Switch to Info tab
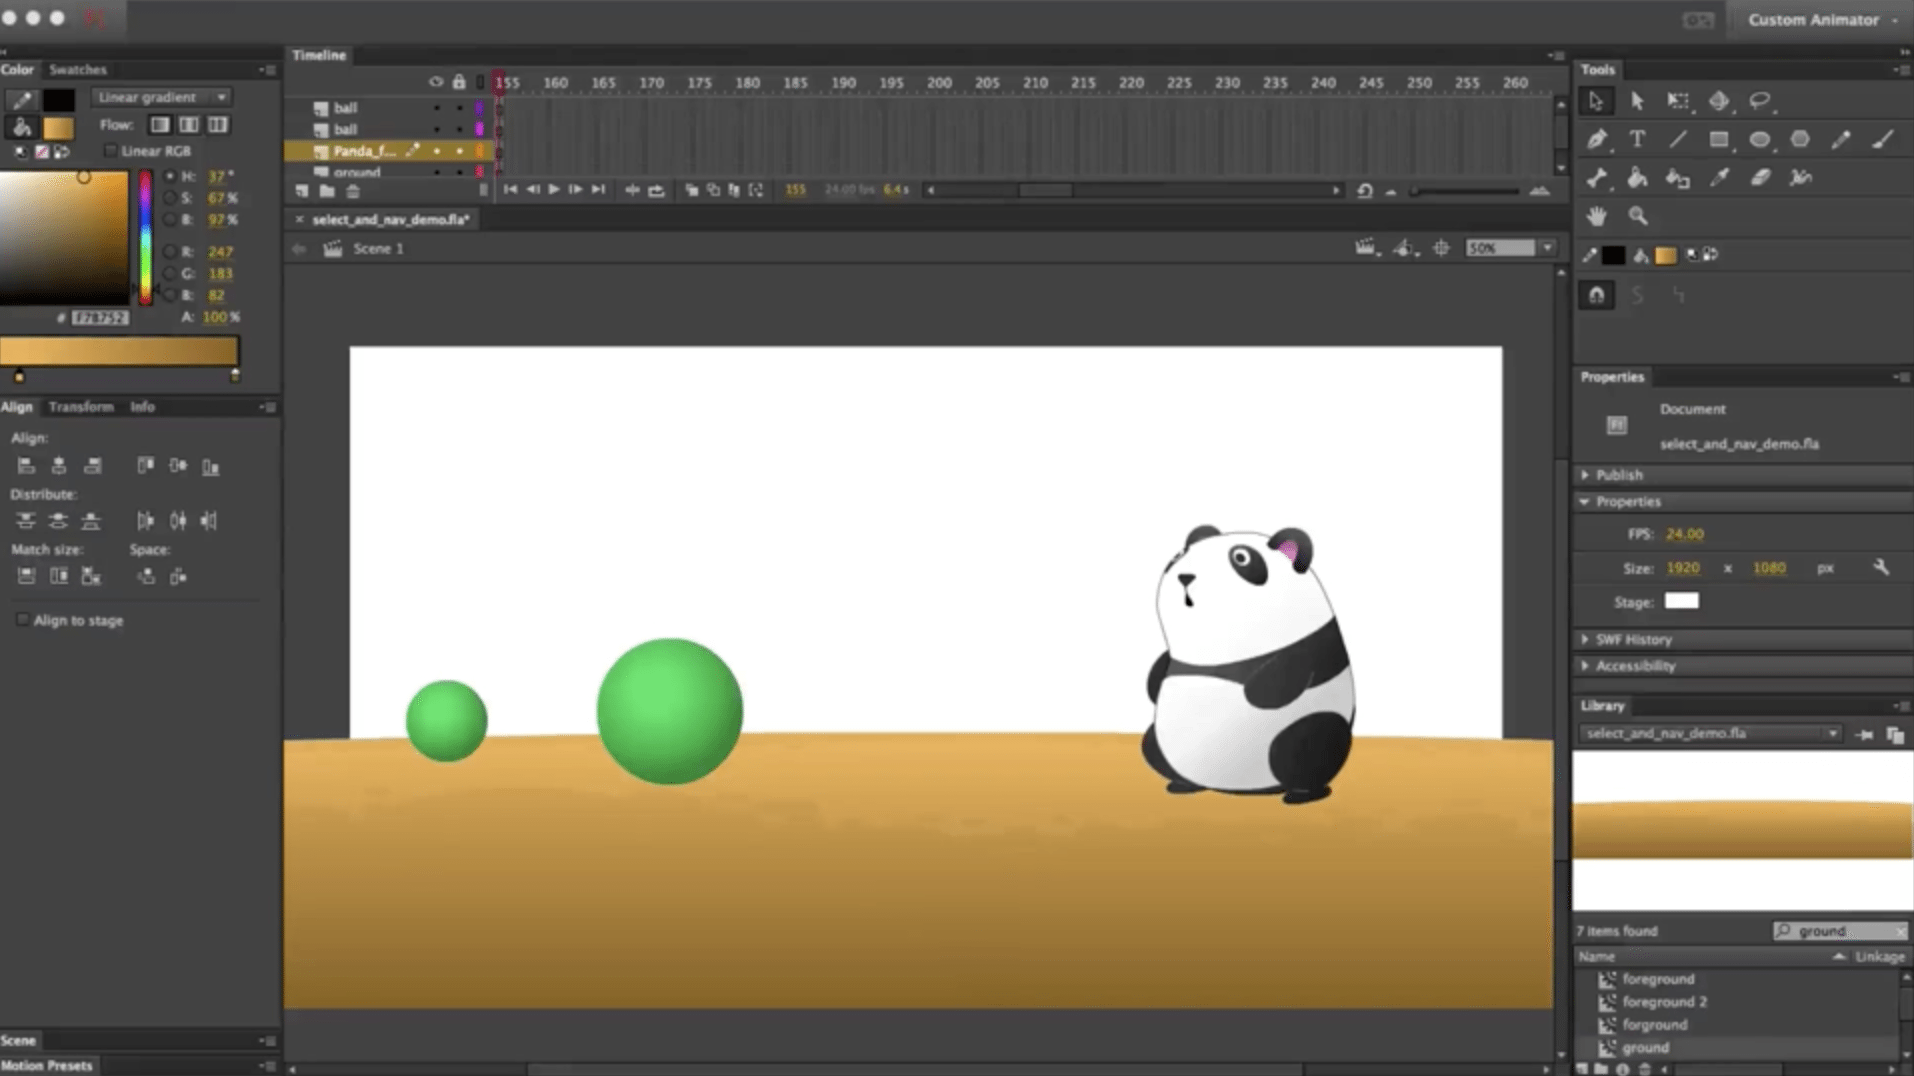The height and width of the screenshot is (1076, 1914). [x=142, y=407]
